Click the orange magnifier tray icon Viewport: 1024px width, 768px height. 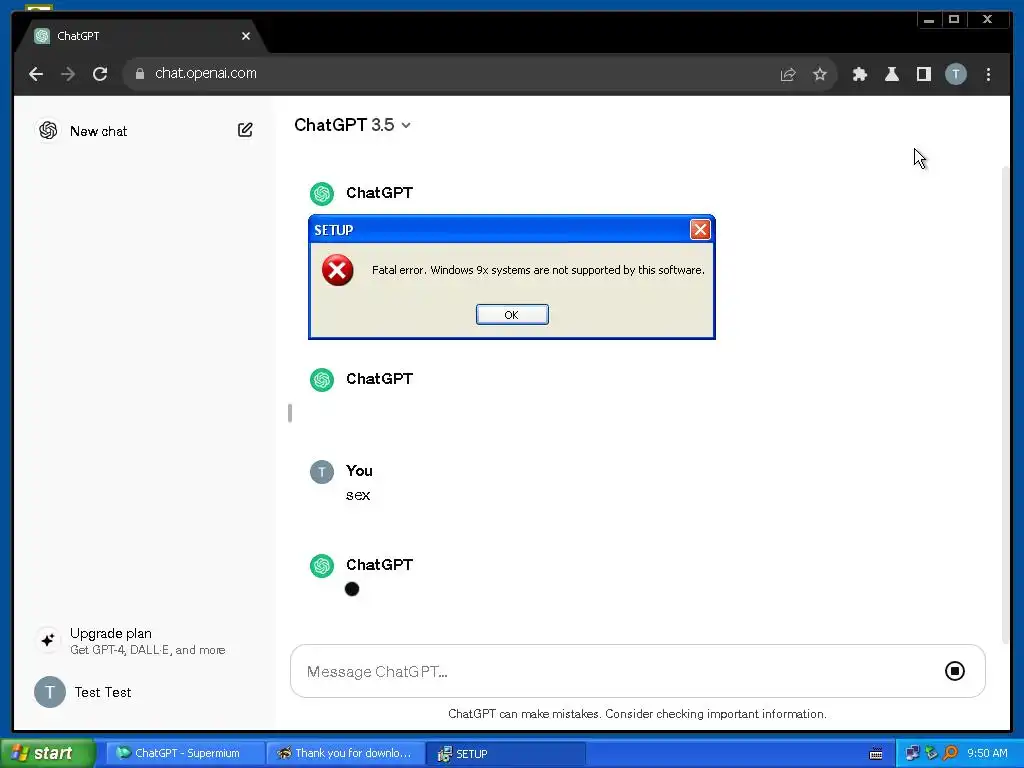coord(950,753)
